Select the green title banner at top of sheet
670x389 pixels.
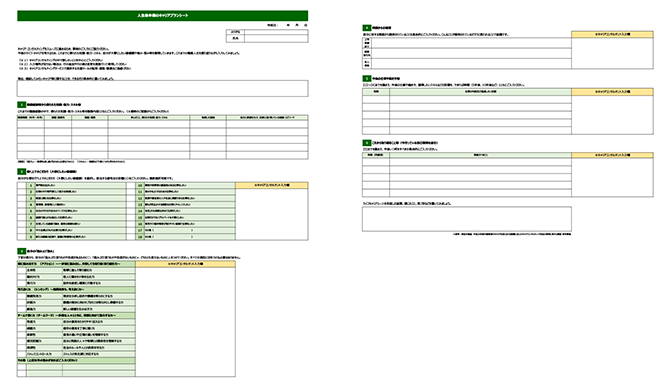coord(162,16)
